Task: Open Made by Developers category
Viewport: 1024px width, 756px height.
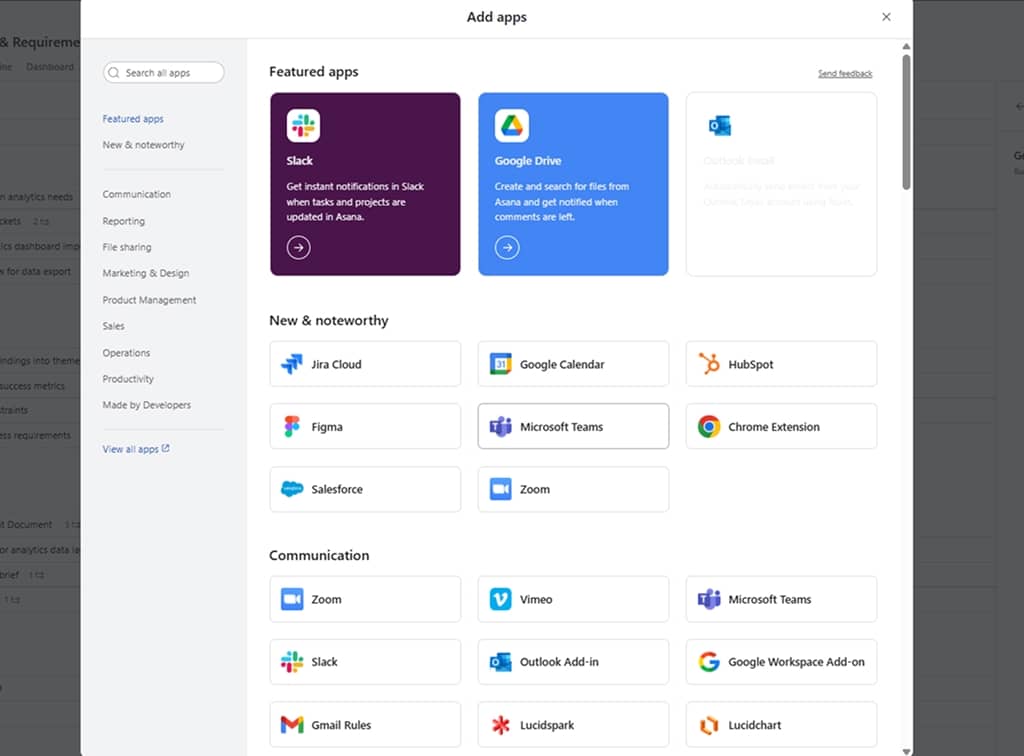Action: point(146,405)
